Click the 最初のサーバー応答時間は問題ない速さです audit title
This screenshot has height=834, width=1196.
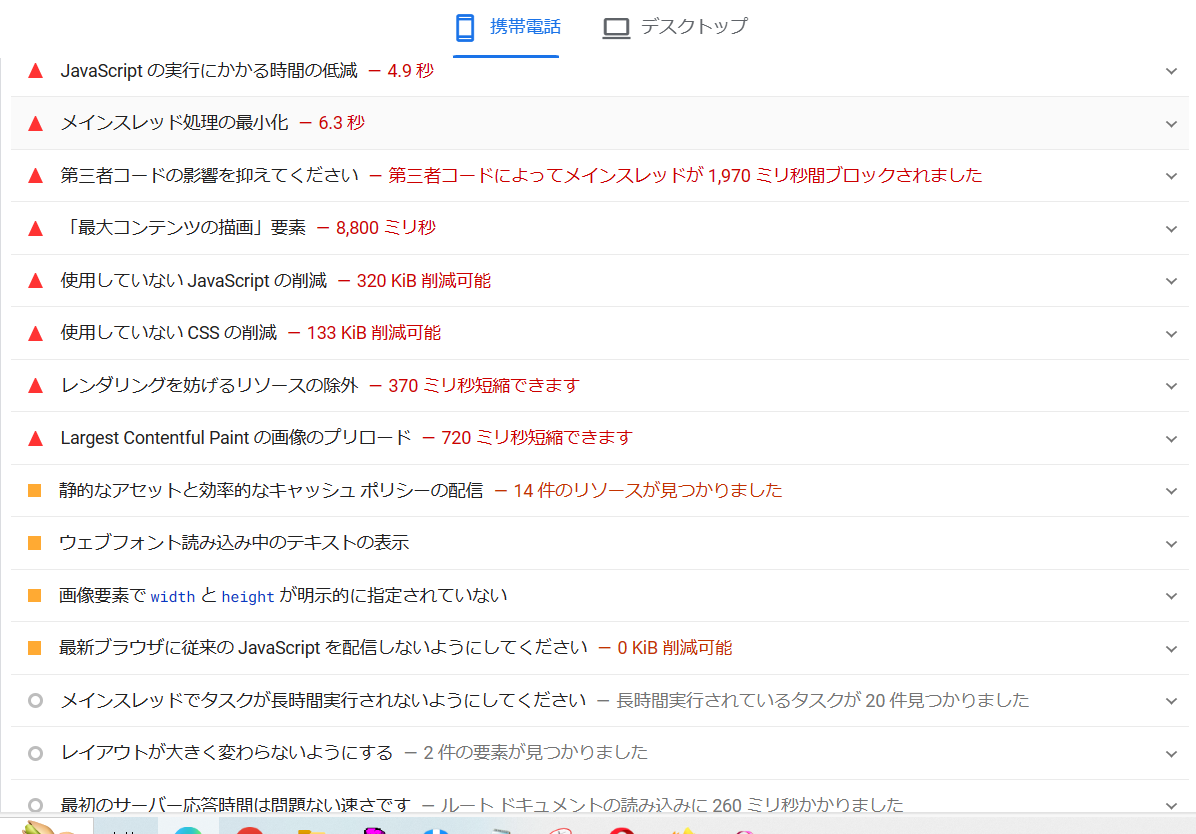235,805
